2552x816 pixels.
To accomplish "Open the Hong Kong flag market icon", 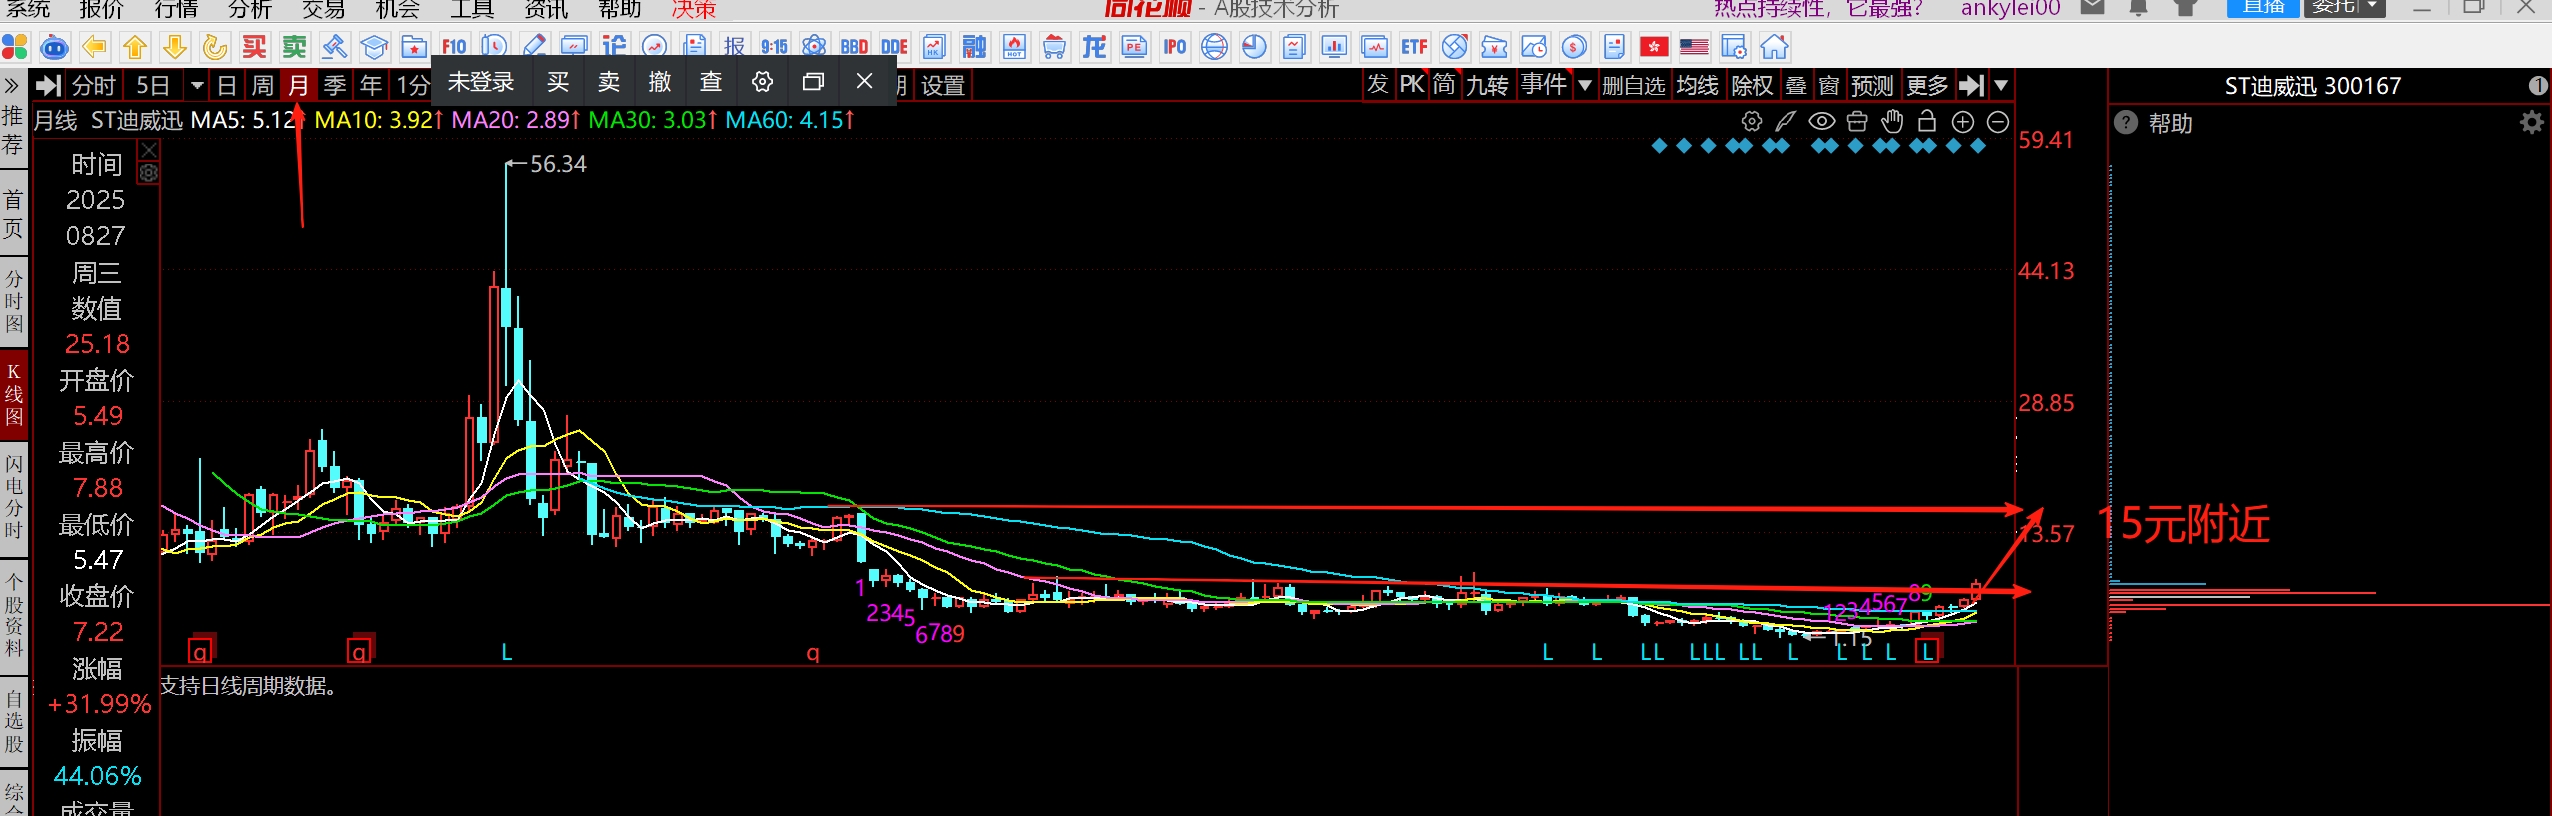I will pos(1654,47).
